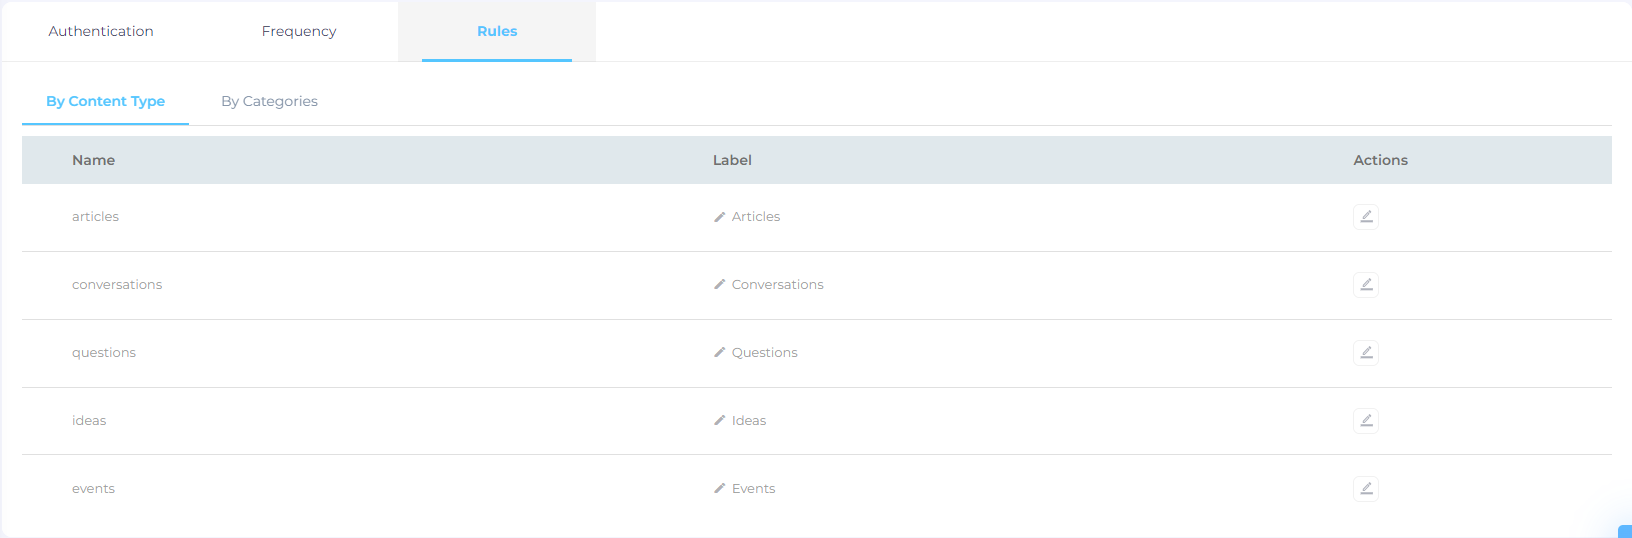
Task: Click pencil icon beside Articles label
Action: (719, 217)
